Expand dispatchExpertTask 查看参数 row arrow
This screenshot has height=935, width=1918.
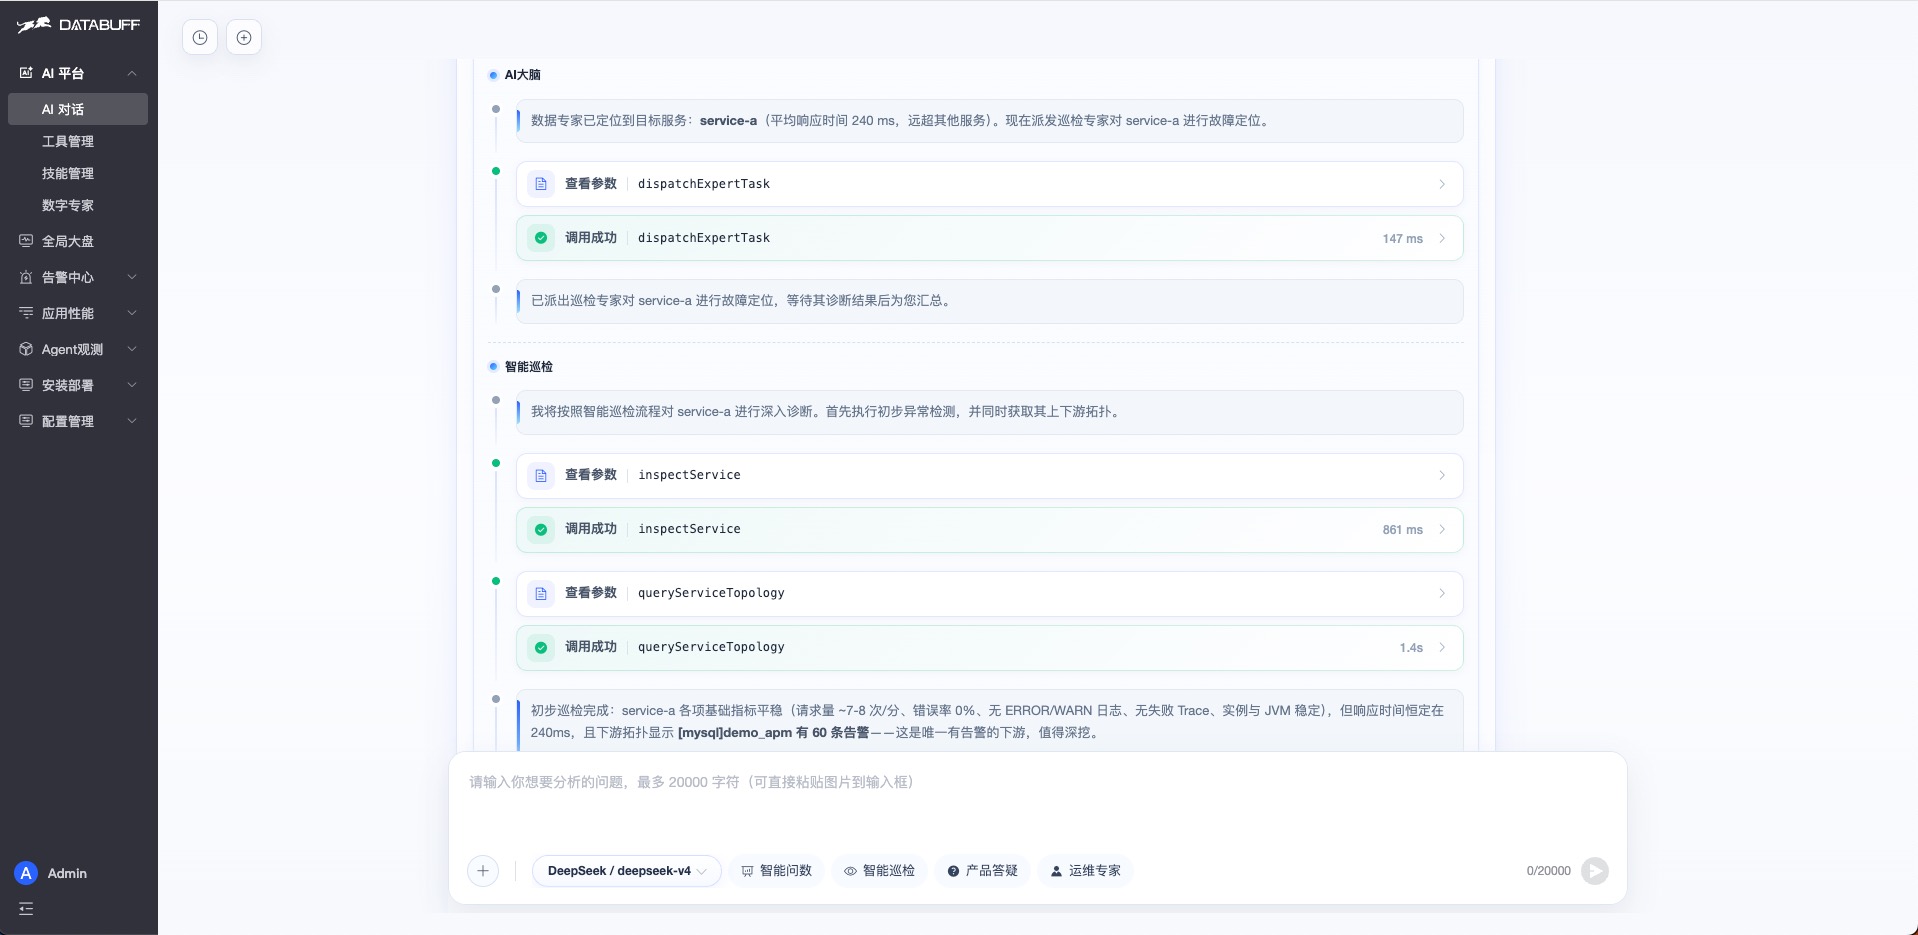point(1442,184)
